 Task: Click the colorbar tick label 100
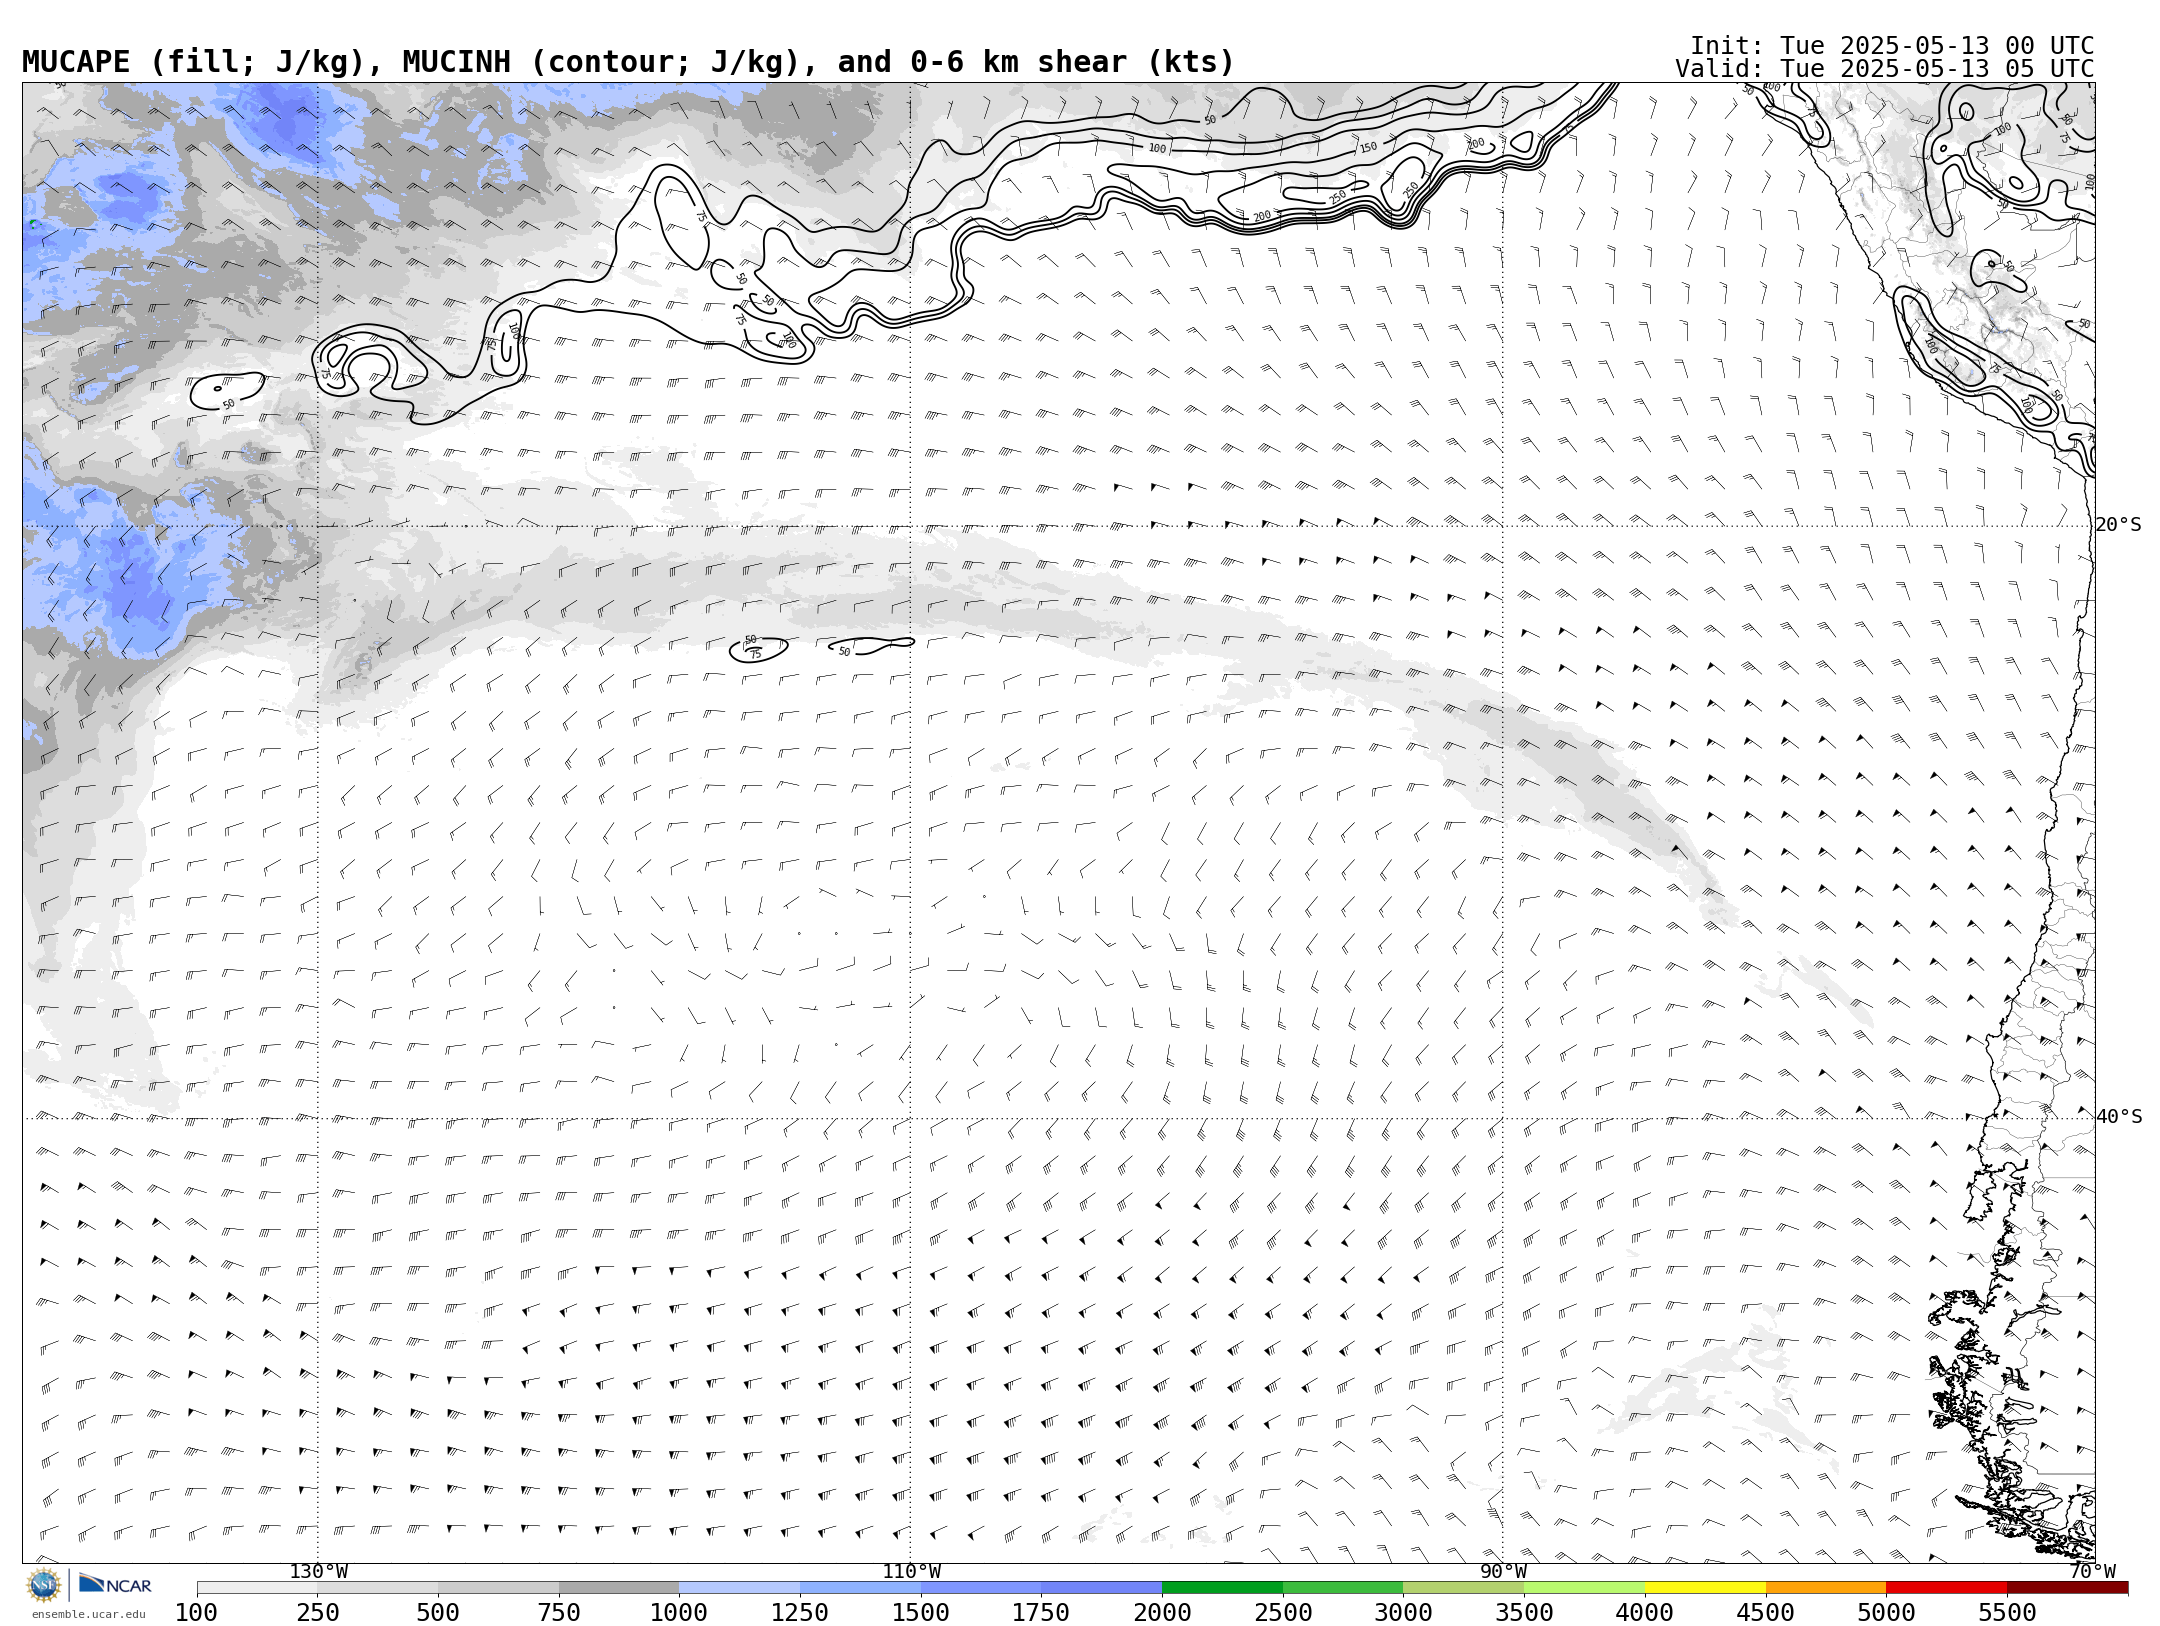pyautogui.click(x=197, y=1613)
